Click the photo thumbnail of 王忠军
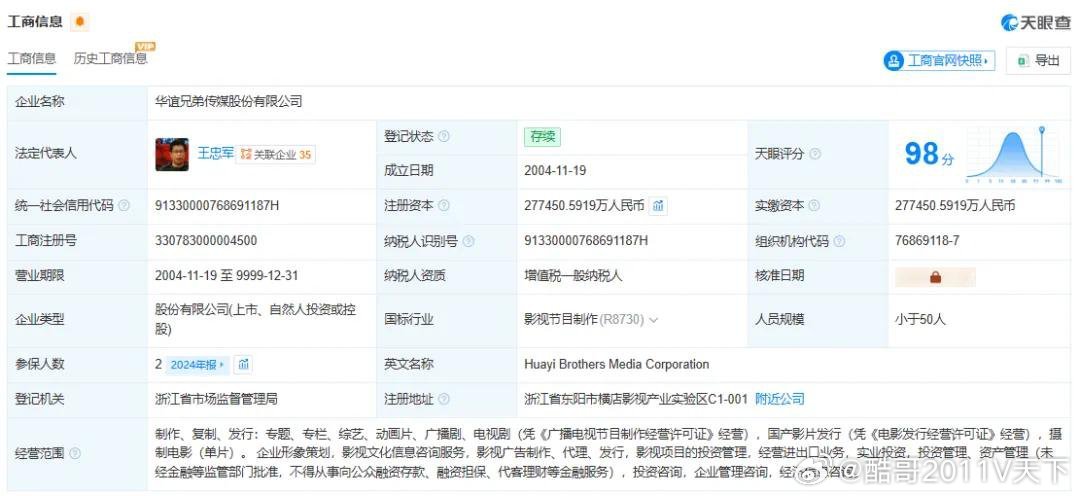The width and height of the screenshot is (1080, 496). click(172, 154)
